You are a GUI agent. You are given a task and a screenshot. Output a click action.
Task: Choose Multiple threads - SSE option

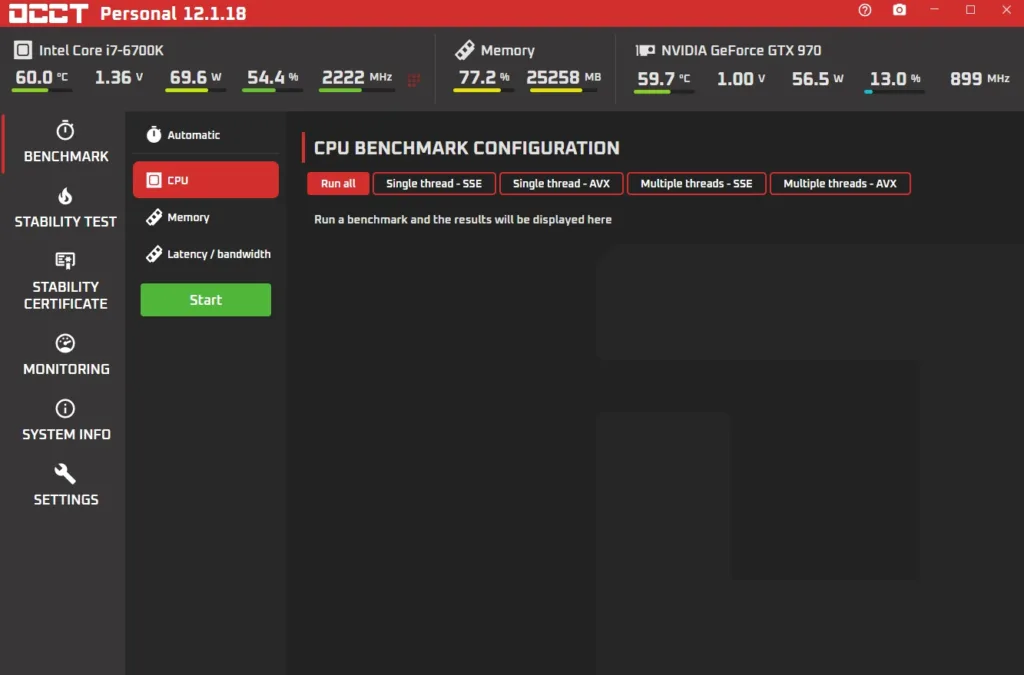696,183
